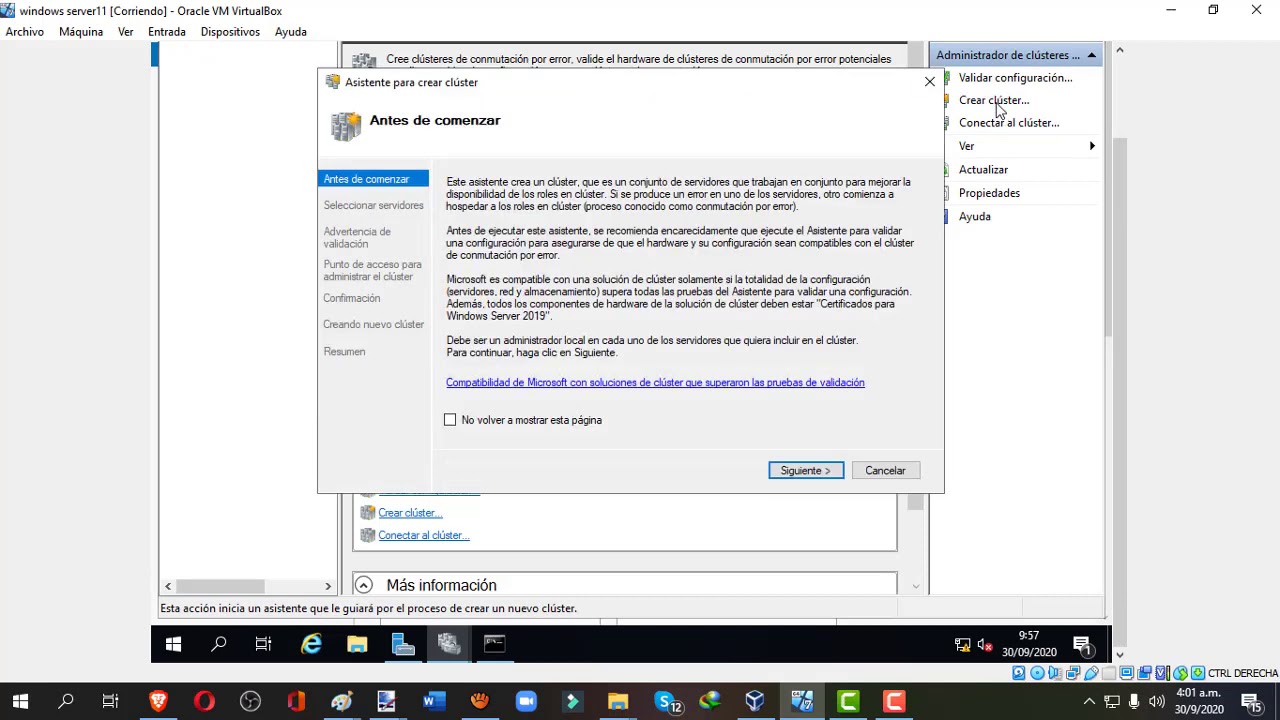Collapse the Más información section
Viewport: 1280px width, 720px height.
pyautogui.click(x=364, y=585)
